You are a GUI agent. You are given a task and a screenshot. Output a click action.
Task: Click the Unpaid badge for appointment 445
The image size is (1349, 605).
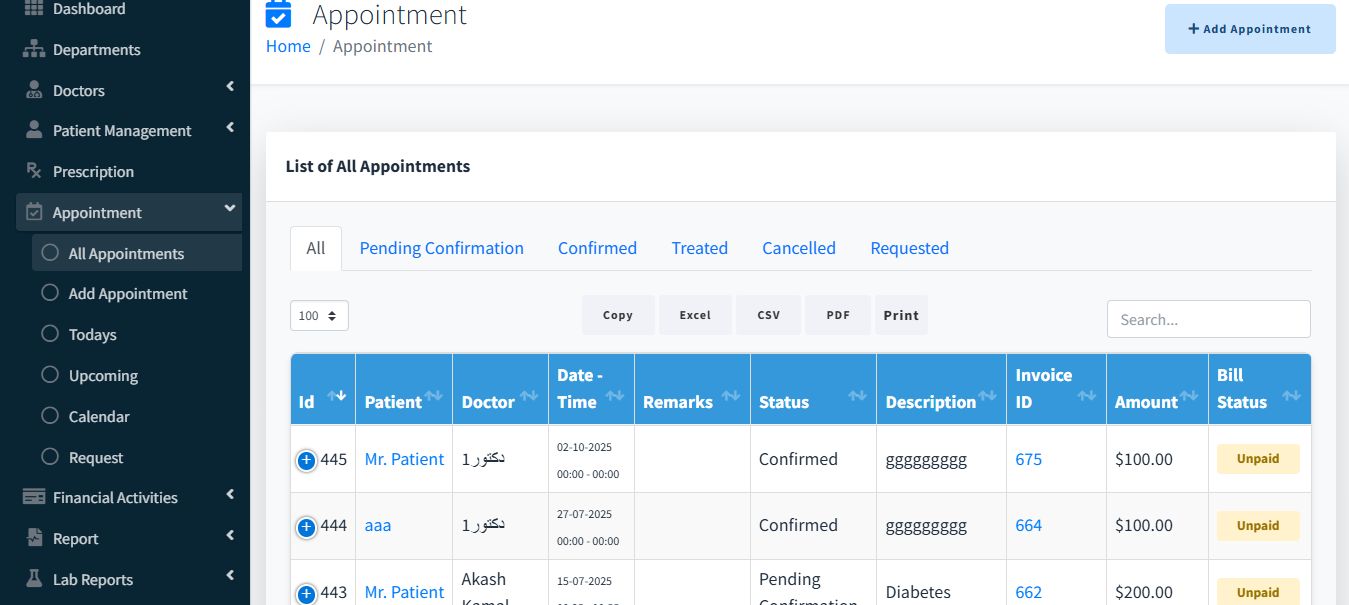pyautogui.click(x=1257, y=459)
